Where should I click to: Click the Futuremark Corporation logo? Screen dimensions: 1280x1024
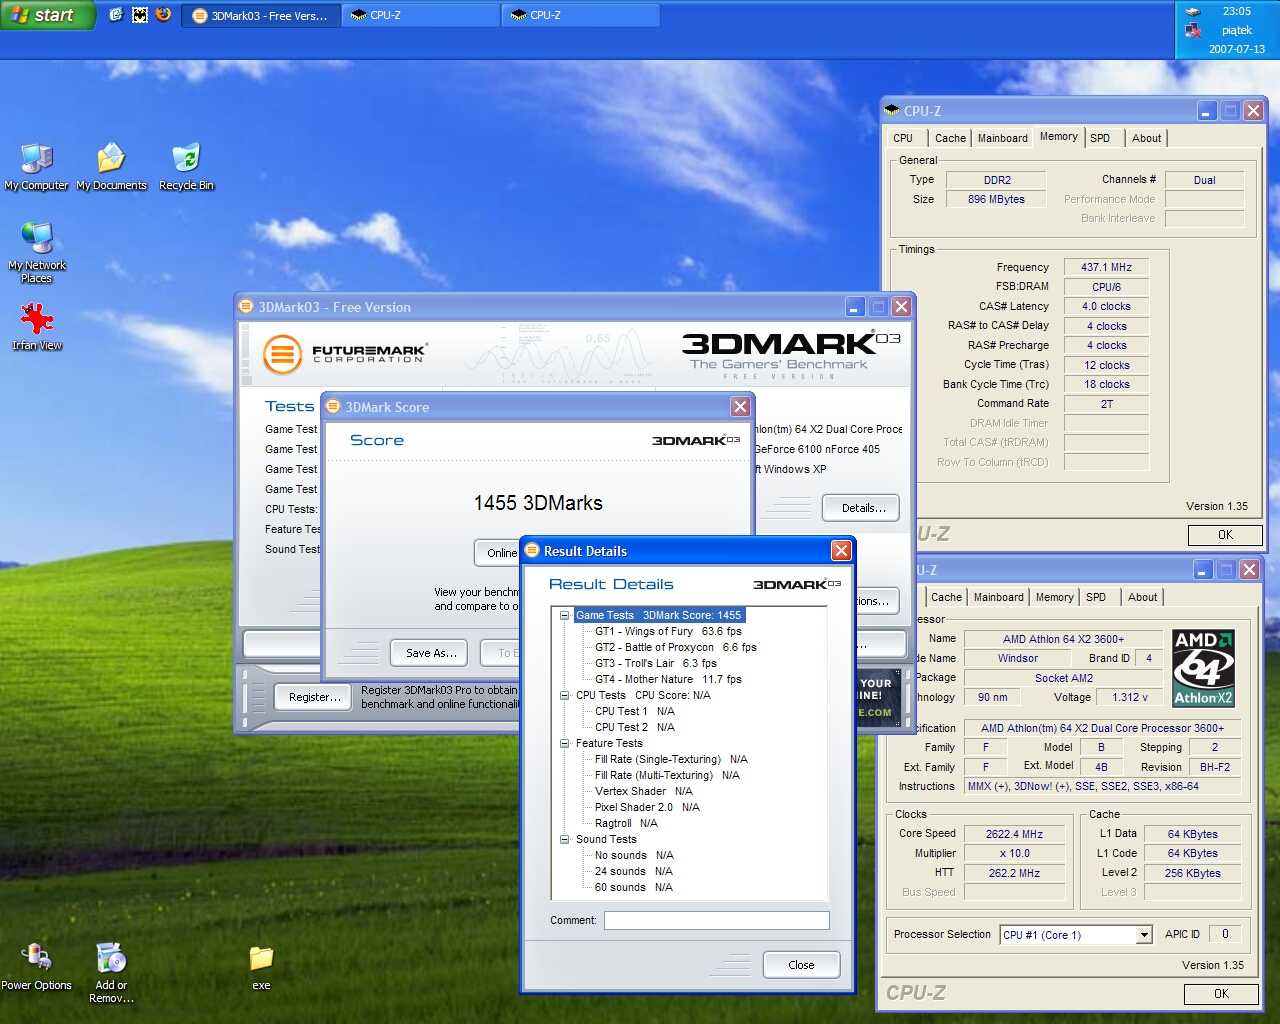345,353
